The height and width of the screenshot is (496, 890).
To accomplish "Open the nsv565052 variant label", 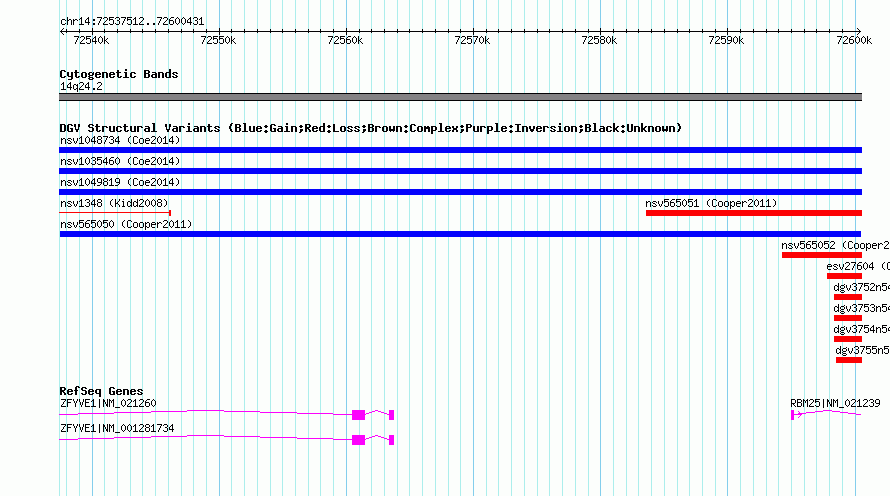I will point(836,245).
